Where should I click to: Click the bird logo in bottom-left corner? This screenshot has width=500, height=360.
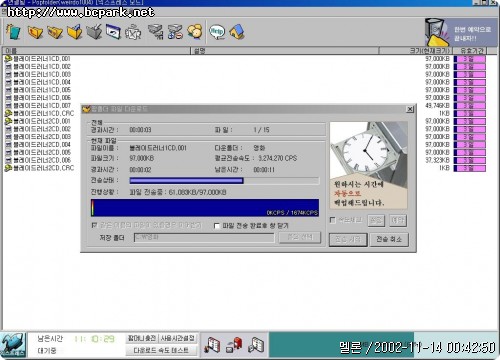[13, 345]
